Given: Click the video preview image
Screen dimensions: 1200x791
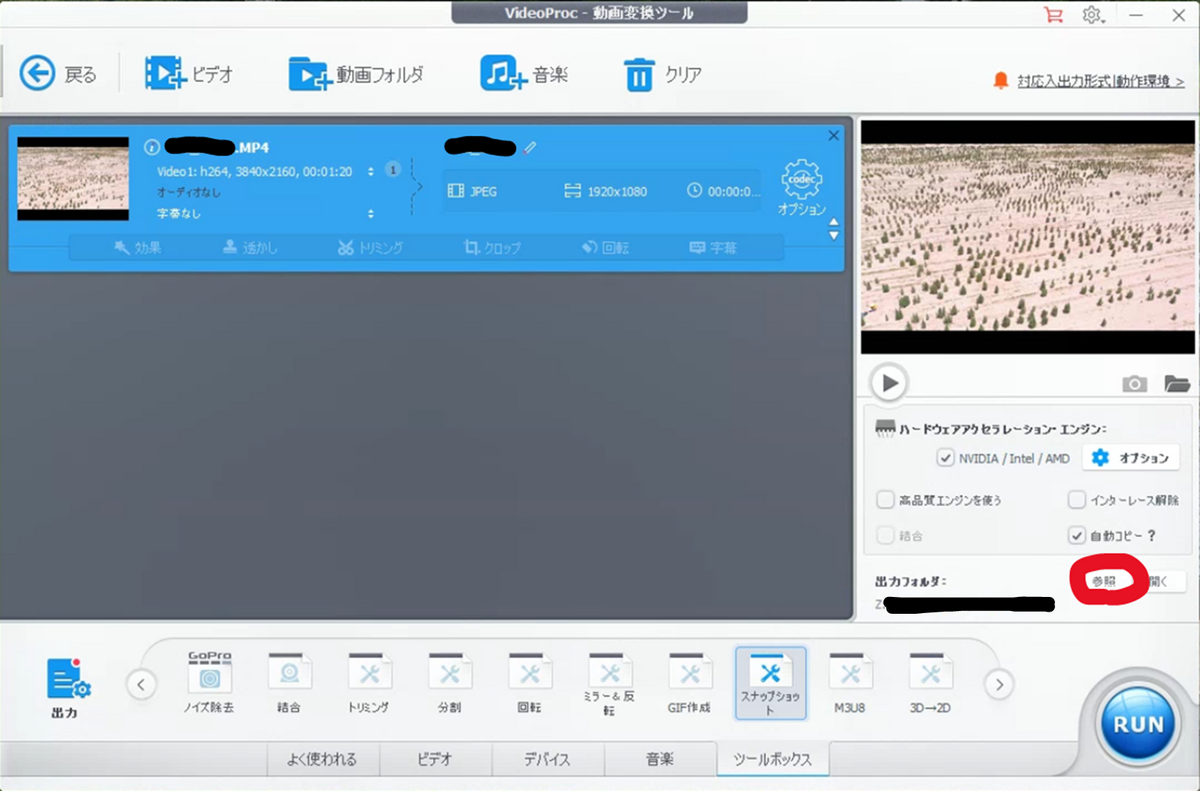Looking at the screenshot, I should pos(1026,237).
